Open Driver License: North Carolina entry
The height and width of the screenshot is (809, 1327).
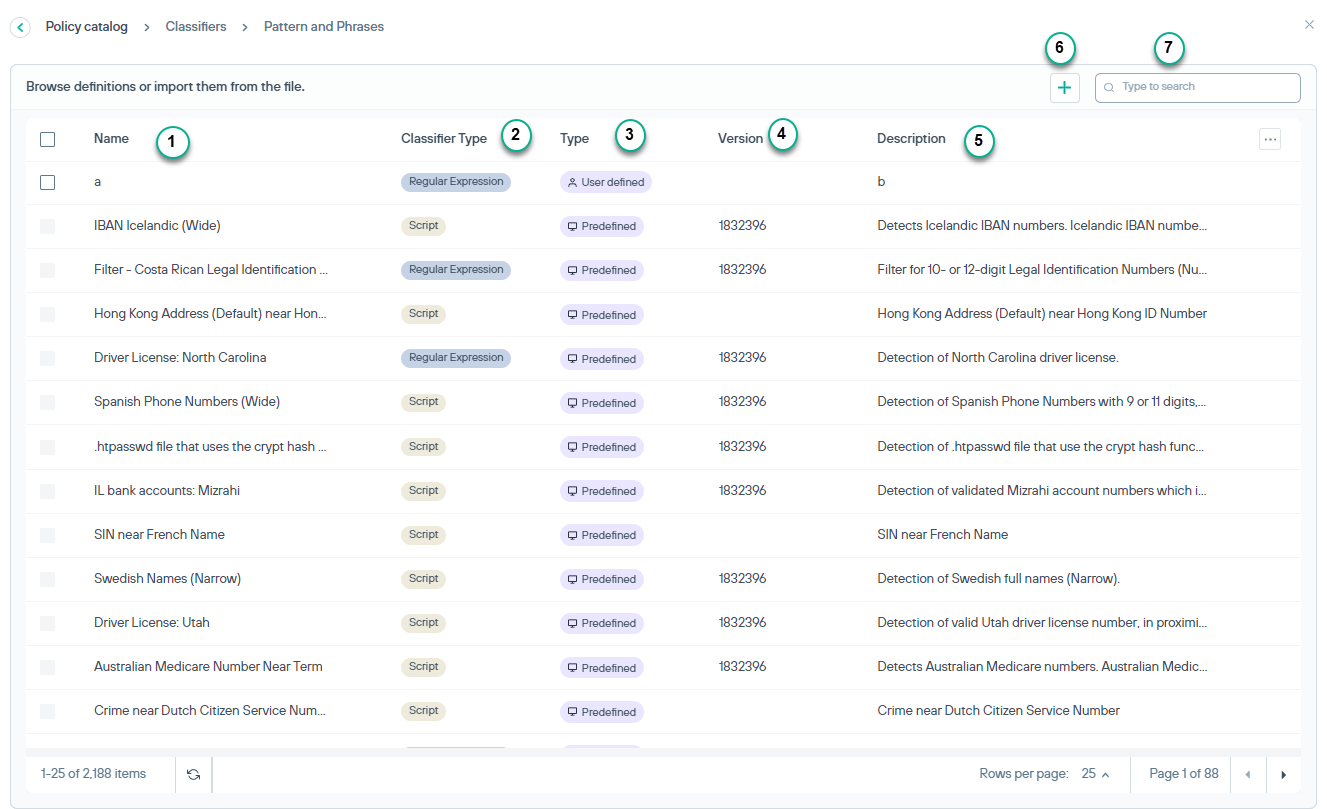click(180, 358)
